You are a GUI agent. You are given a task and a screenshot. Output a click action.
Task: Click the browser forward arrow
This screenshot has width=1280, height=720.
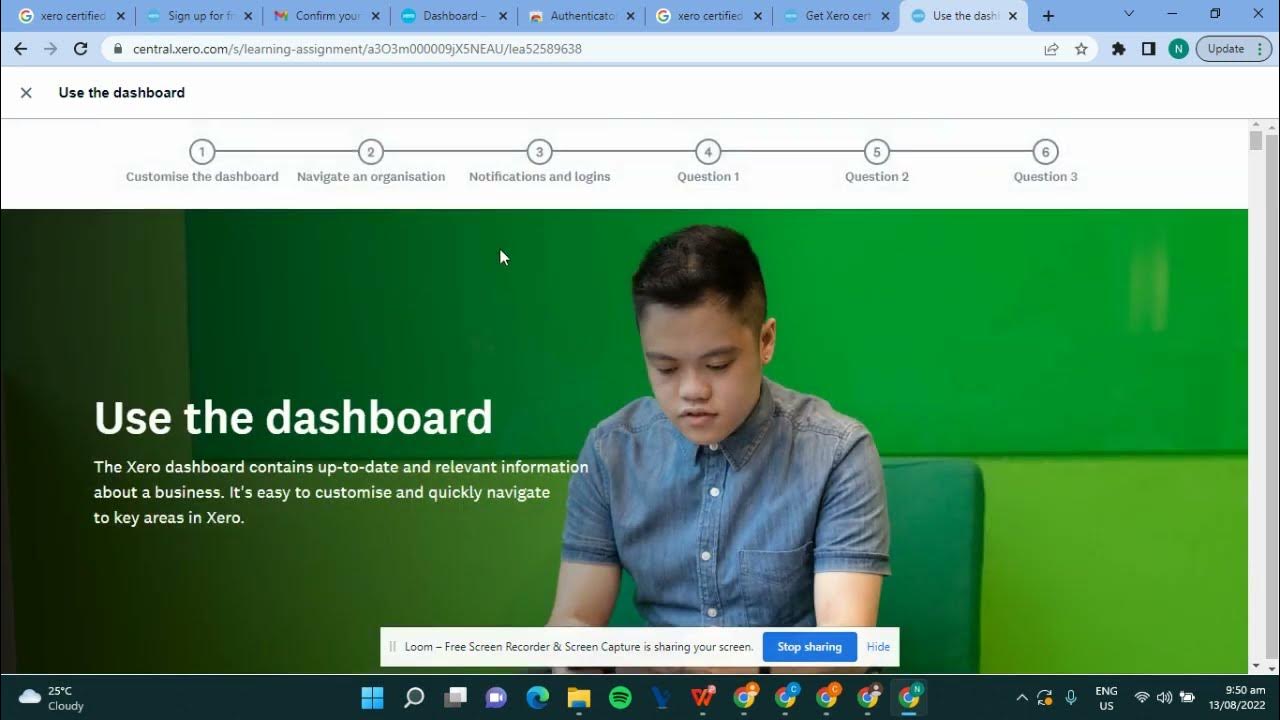coord(50,48)
